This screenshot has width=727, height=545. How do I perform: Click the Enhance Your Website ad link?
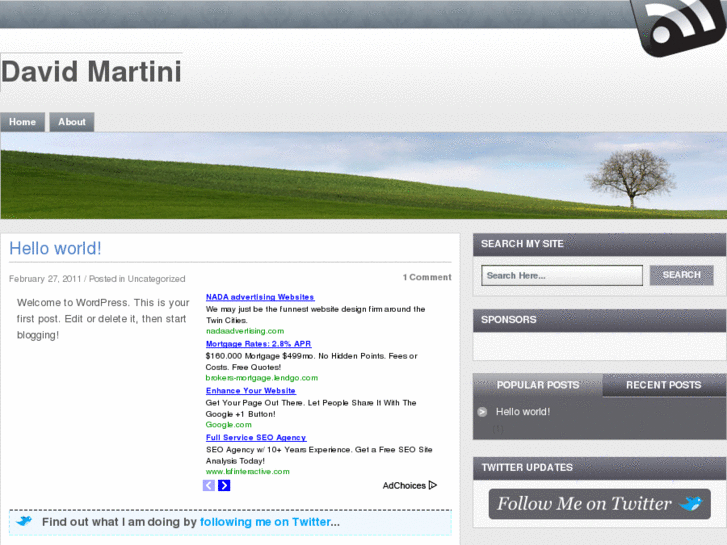[251, 391]
